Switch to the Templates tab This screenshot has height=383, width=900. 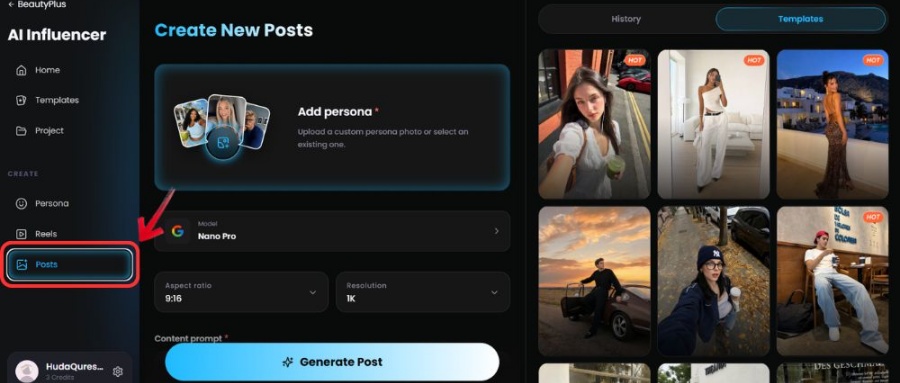pos(801,19)
